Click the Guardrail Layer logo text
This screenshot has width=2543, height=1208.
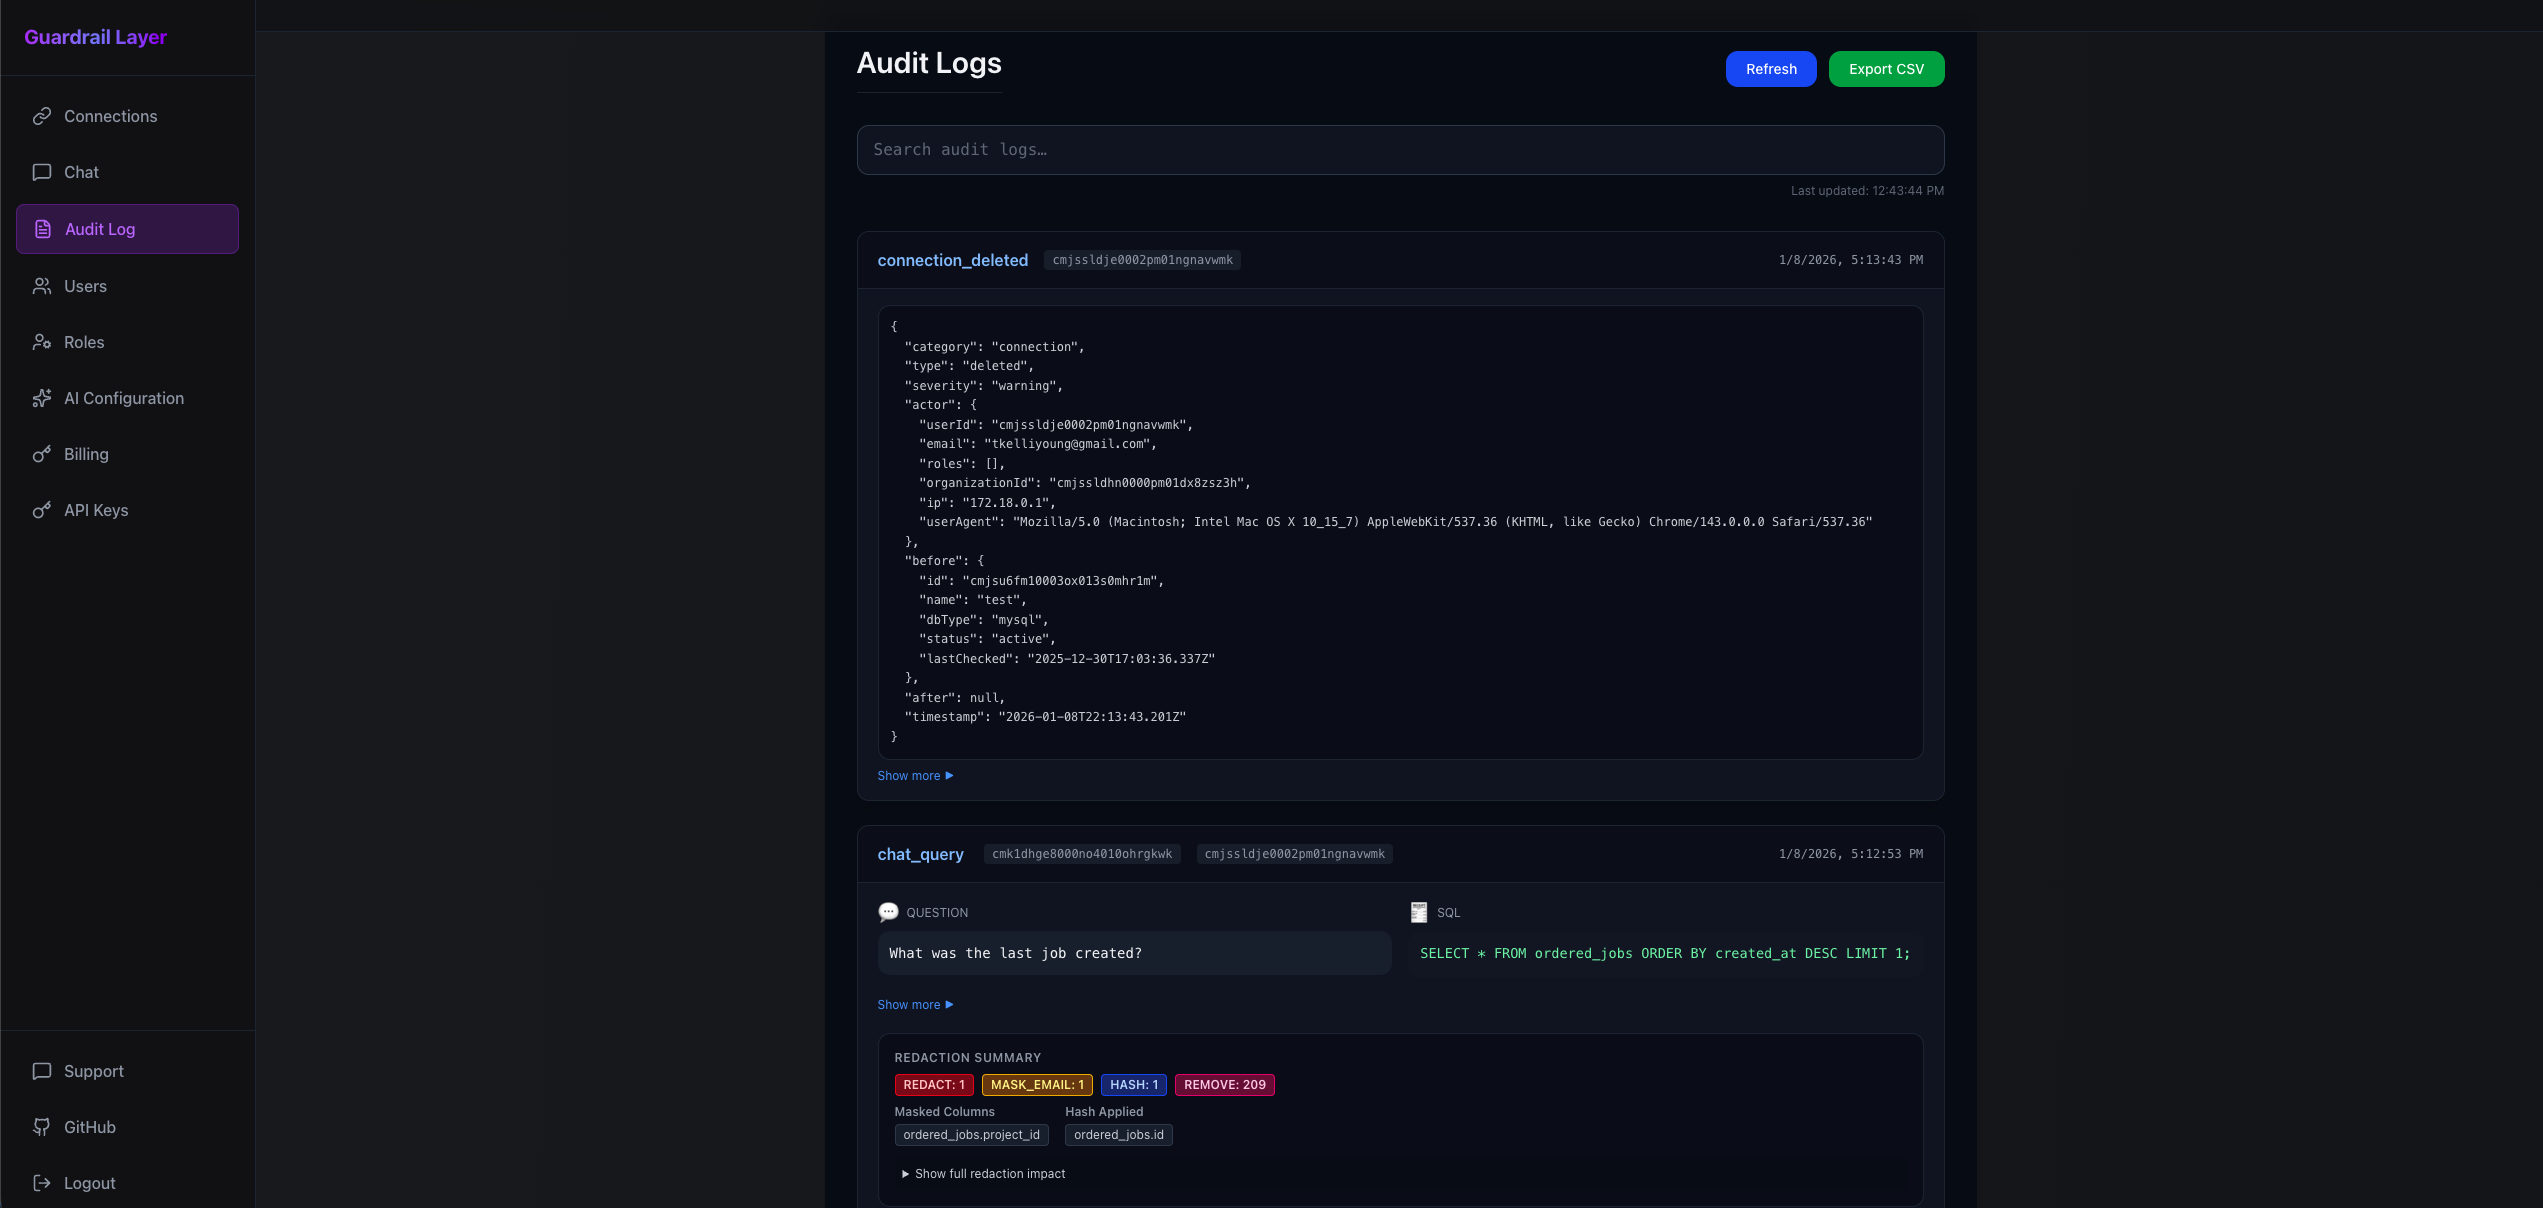(96, 37)
